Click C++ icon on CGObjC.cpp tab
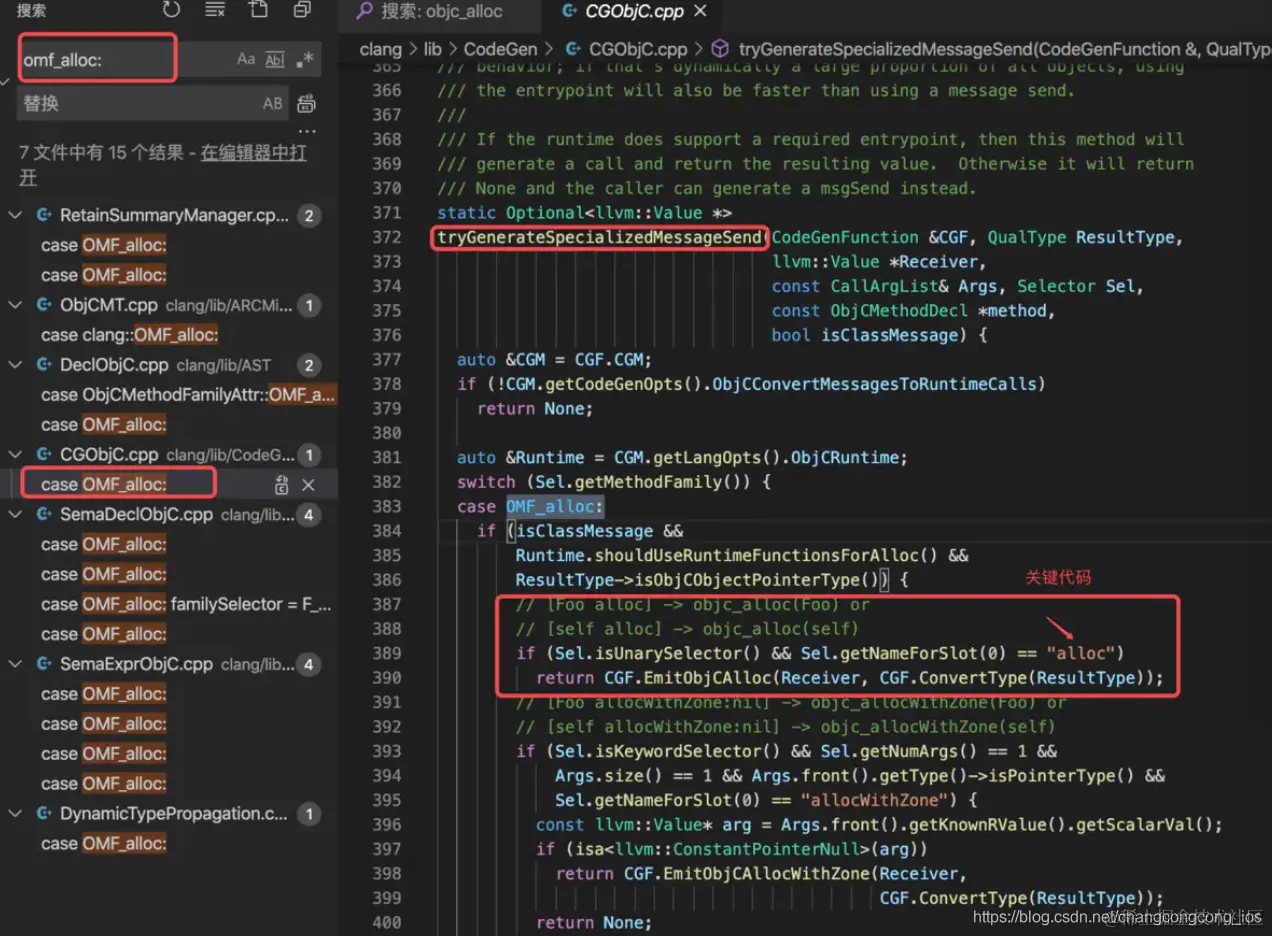The width and height of the screenshot is (1272, 936). [569, 12]
